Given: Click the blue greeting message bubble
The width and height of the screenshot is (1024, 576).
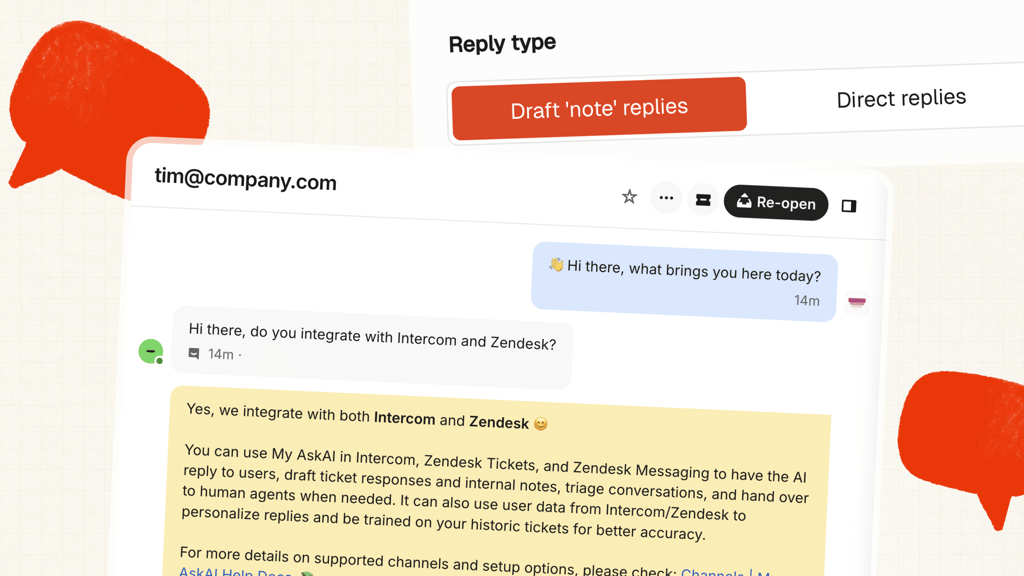Looking at the screenshot, I should (x=684, y=282).
